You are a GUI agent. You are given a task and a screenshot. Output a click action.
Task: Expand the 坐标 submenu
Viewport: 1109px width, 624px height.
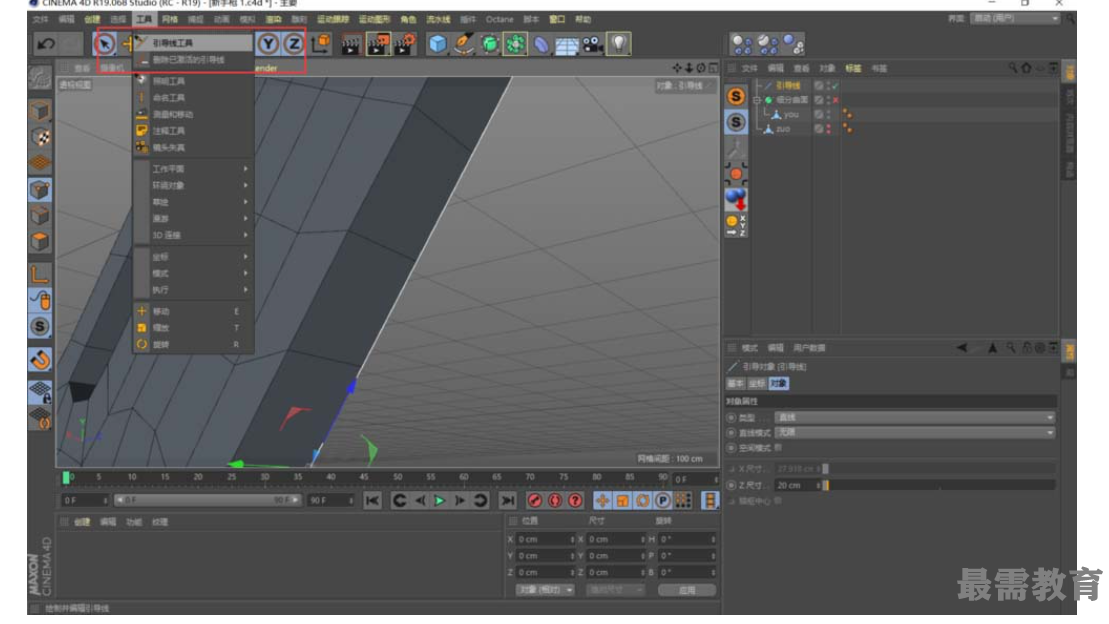point(193,257)
